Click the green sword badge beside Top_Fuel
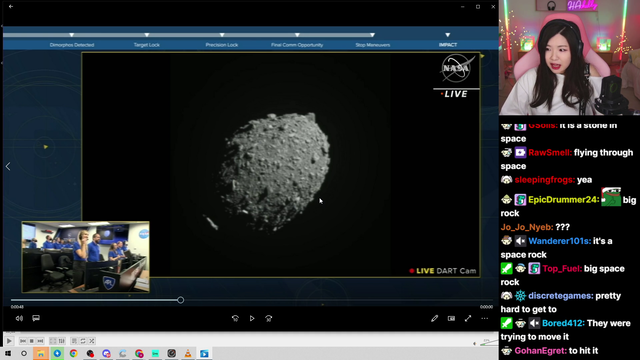640x360 pixels. click(x=507, y=269)
